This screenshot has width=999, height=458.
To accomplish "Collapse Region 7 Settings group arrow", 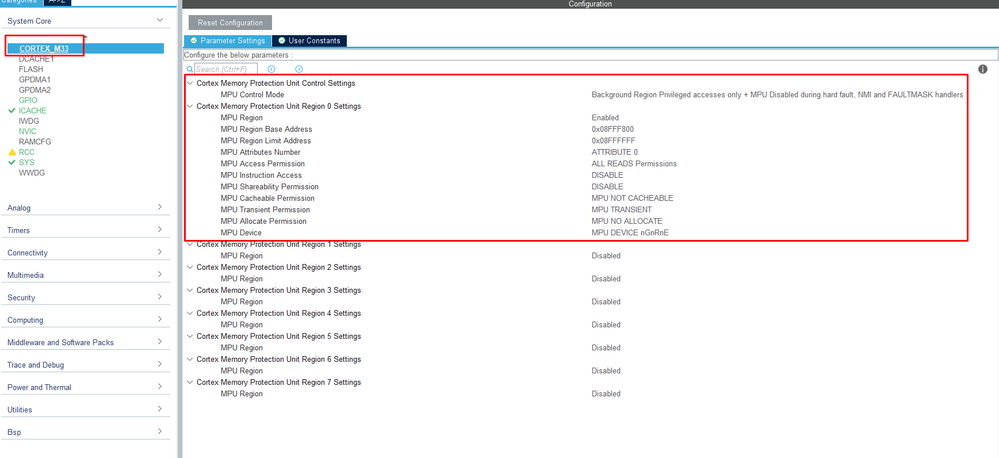I will coord(190,382).
